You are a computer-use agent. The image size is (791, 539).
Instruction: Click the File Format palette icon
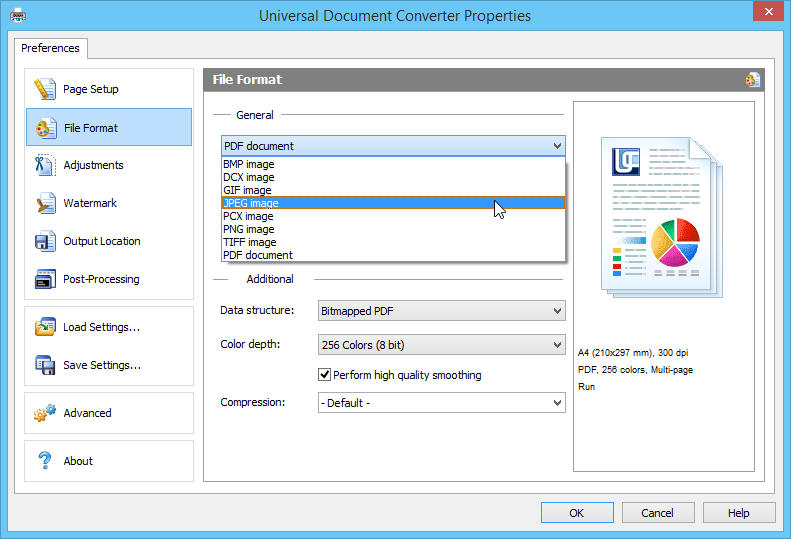tap(45, 128)
